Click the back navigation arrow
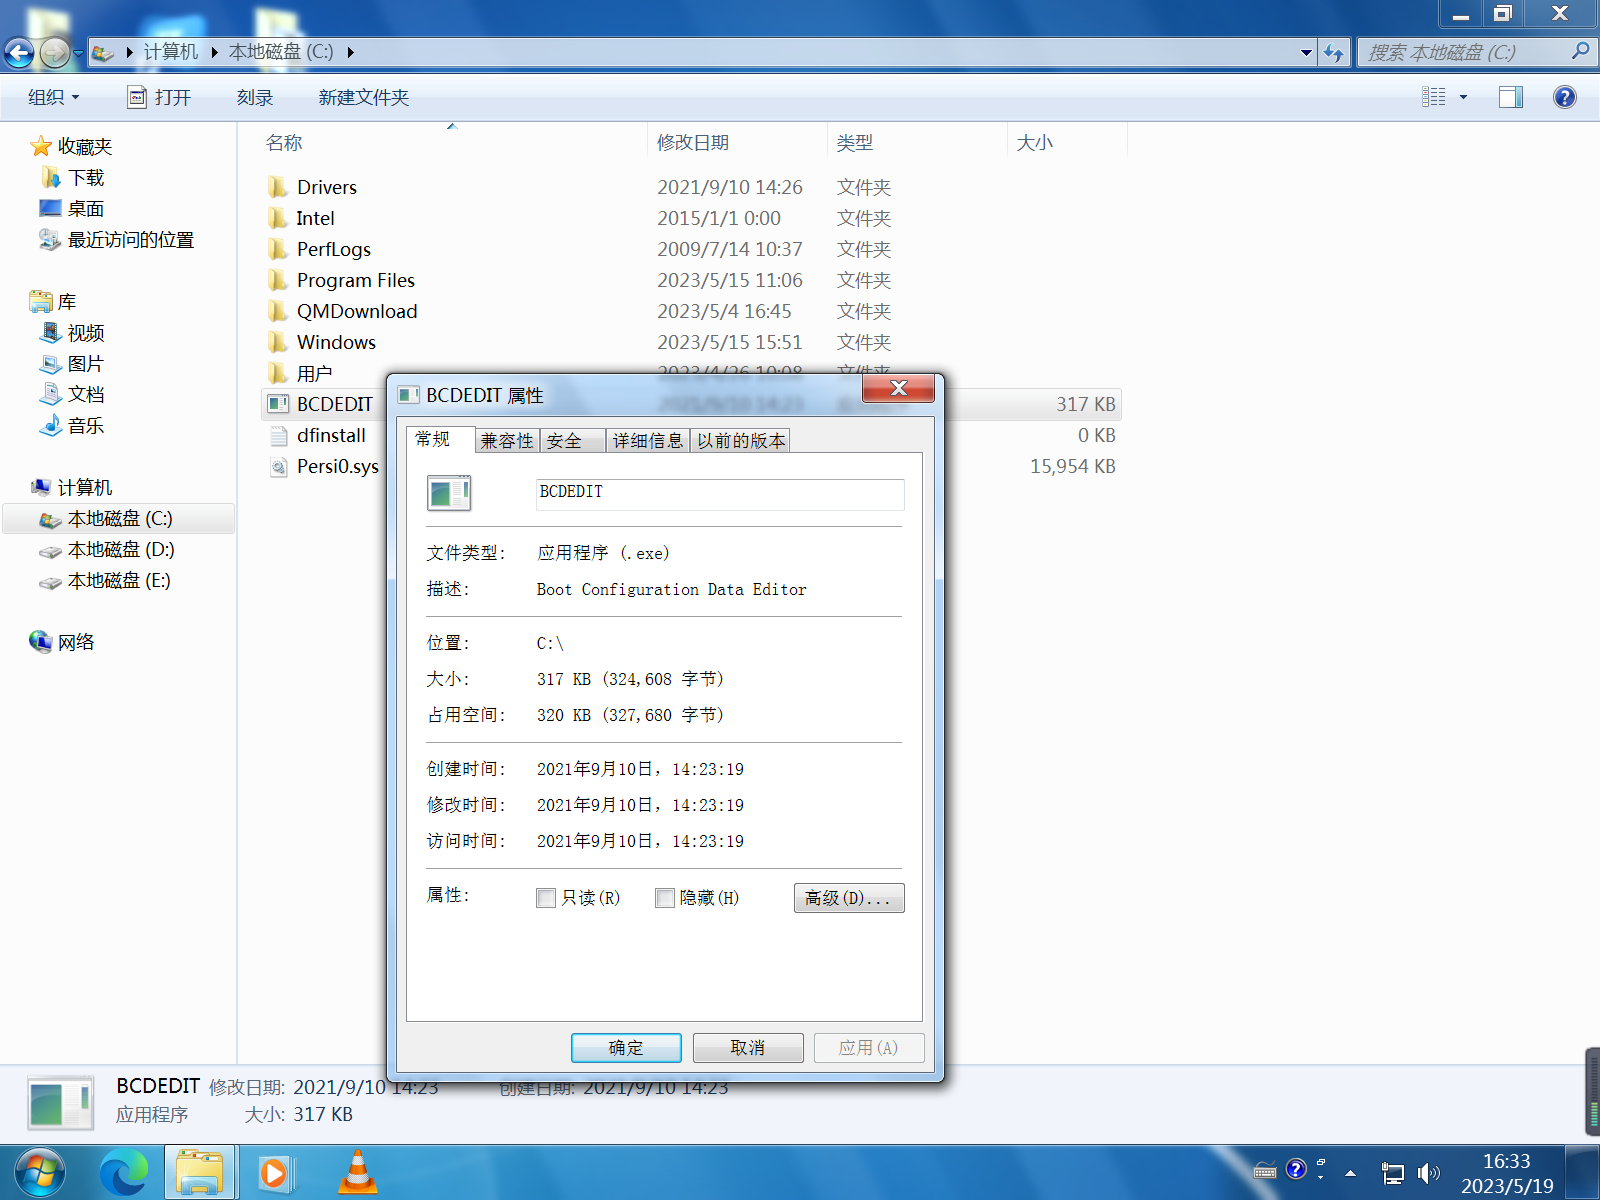 click(x=19, y=52)
